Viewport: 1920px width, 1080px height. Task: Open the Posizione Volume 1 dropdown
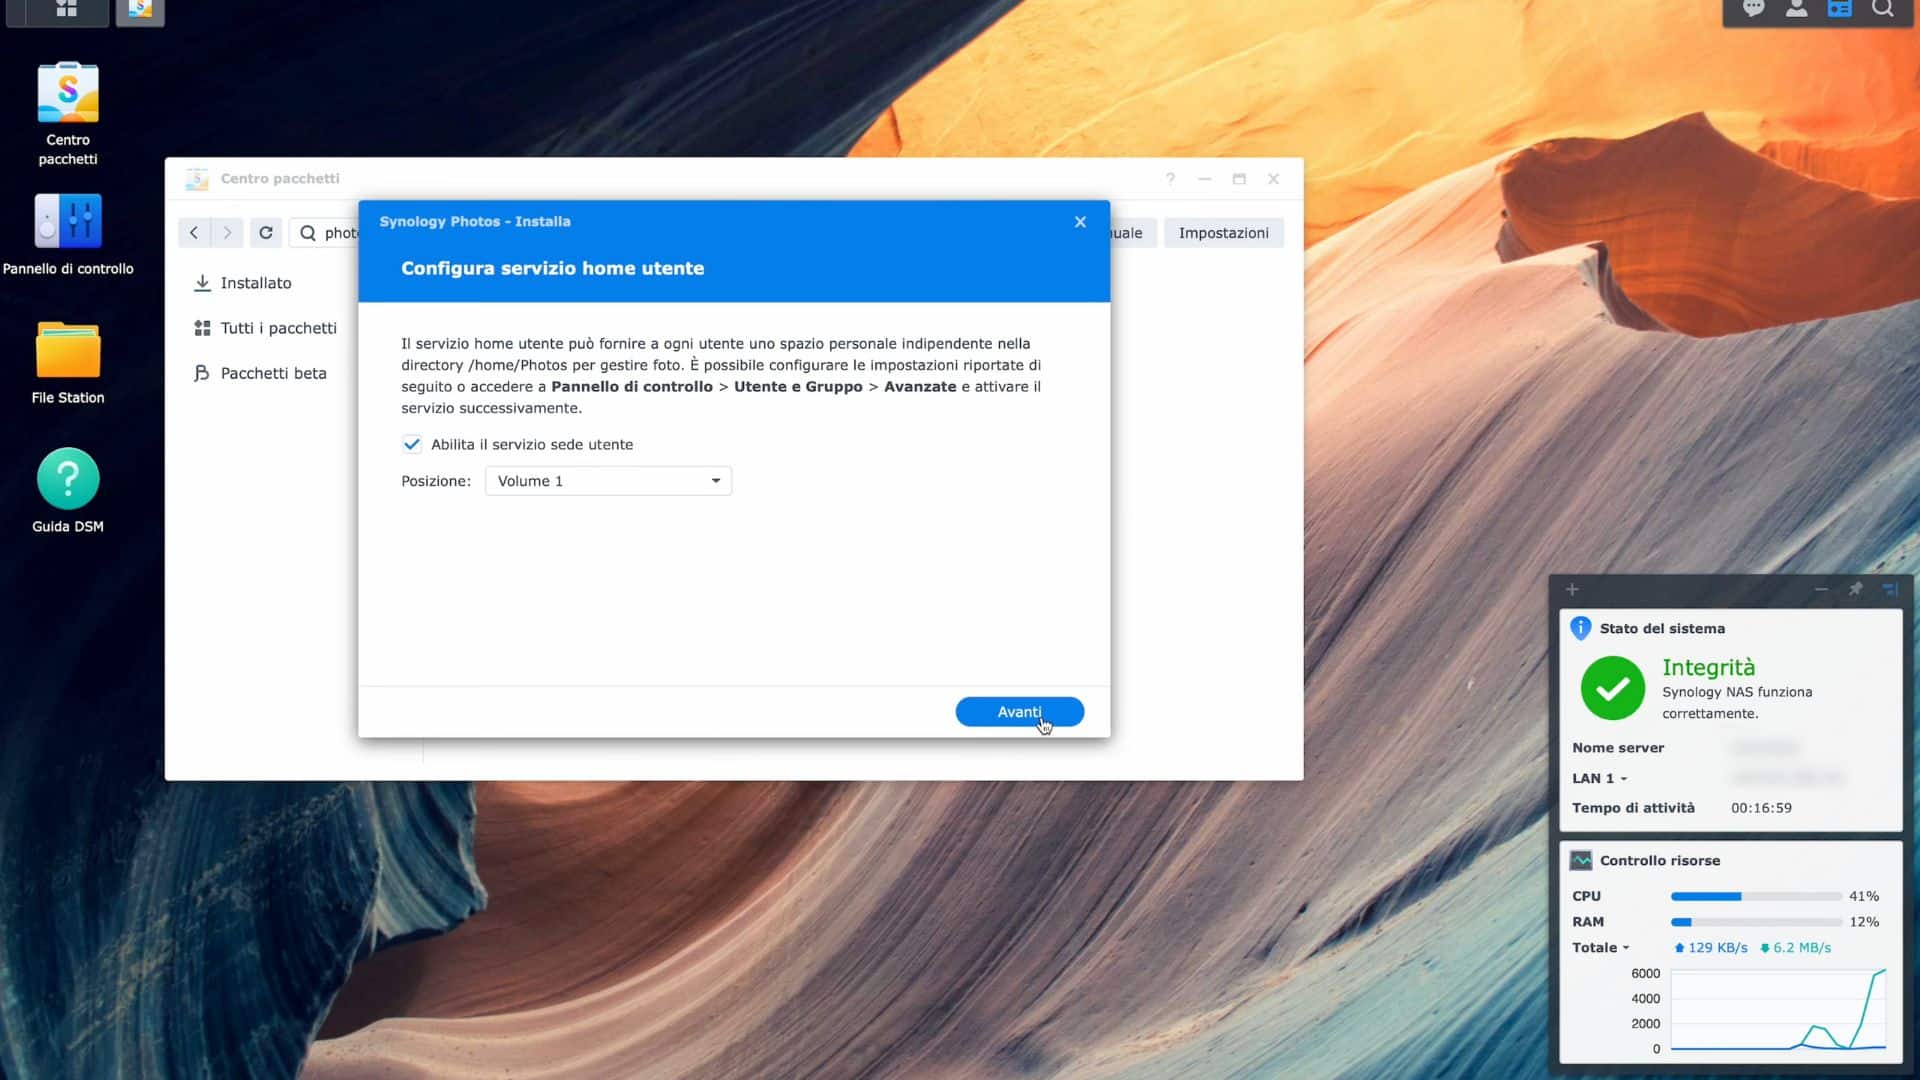608,481
